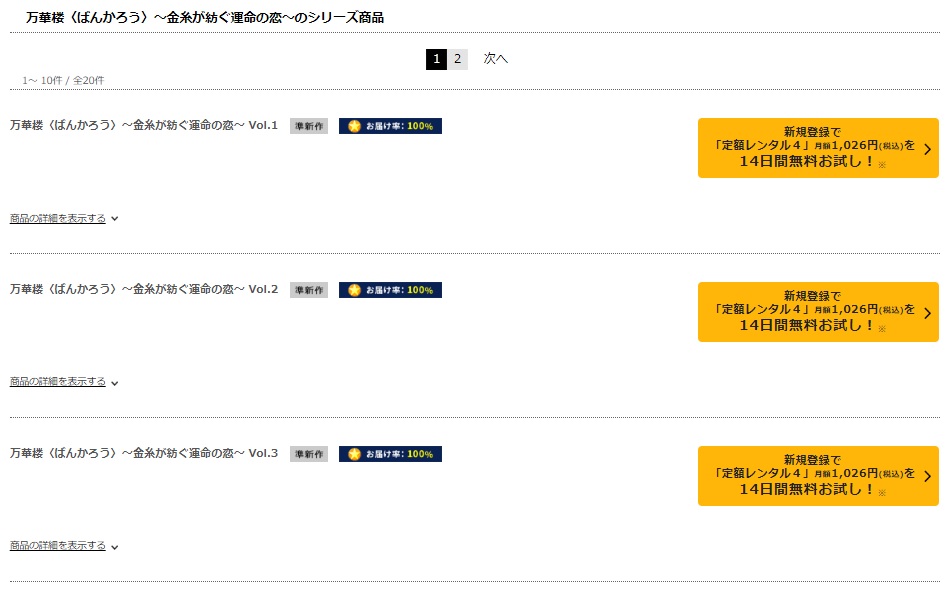948x592 pixels.
Task: Expand 商品の詳細を表示する for Vol.2
Action: click(63, 382)
